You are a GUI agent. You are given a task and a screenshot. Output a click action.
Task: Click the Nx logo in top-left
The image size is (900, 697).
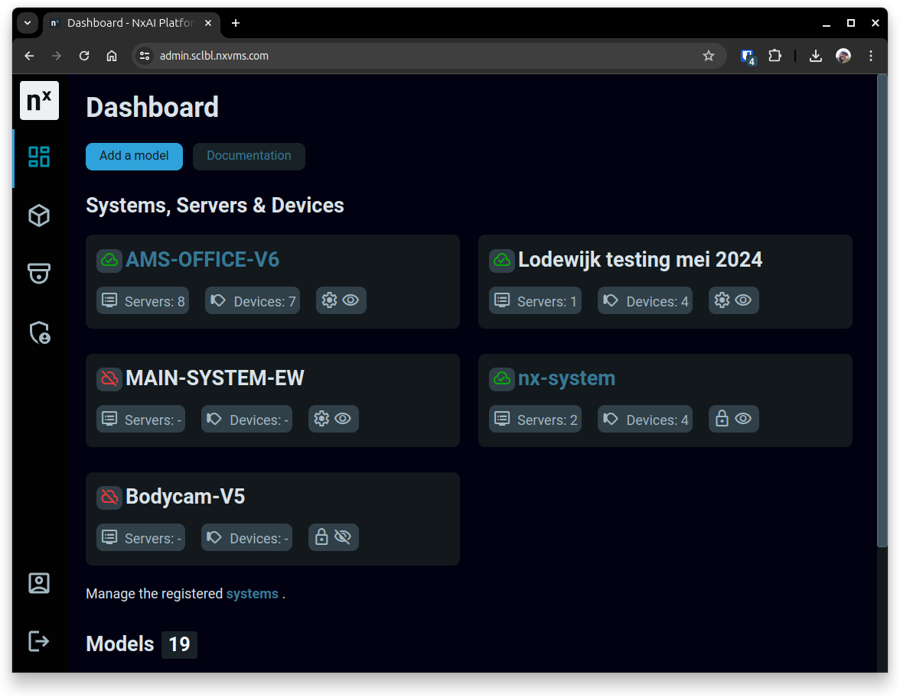39,101
